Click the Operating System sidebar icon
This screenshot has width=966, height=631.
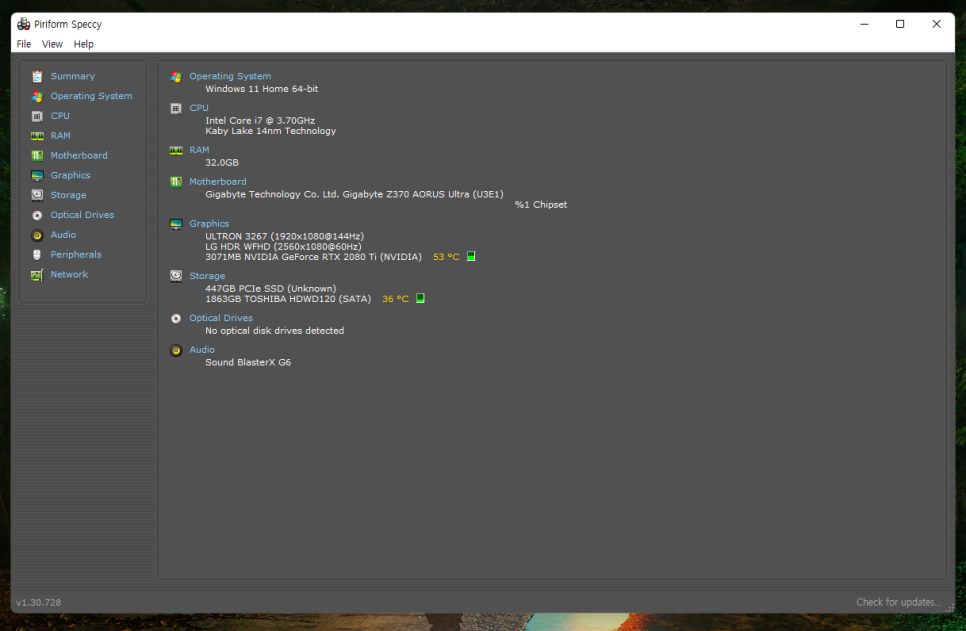[37, 96]
